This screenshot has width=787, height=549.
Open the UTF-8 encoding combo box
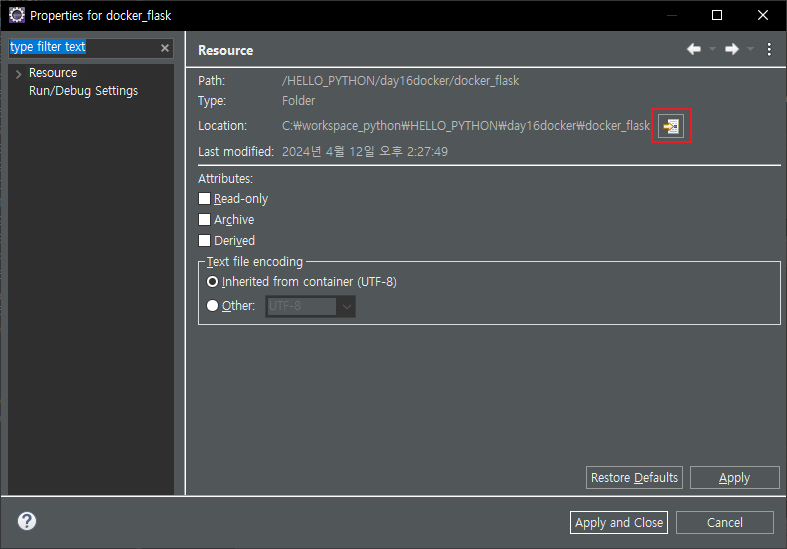coord(310,306)
